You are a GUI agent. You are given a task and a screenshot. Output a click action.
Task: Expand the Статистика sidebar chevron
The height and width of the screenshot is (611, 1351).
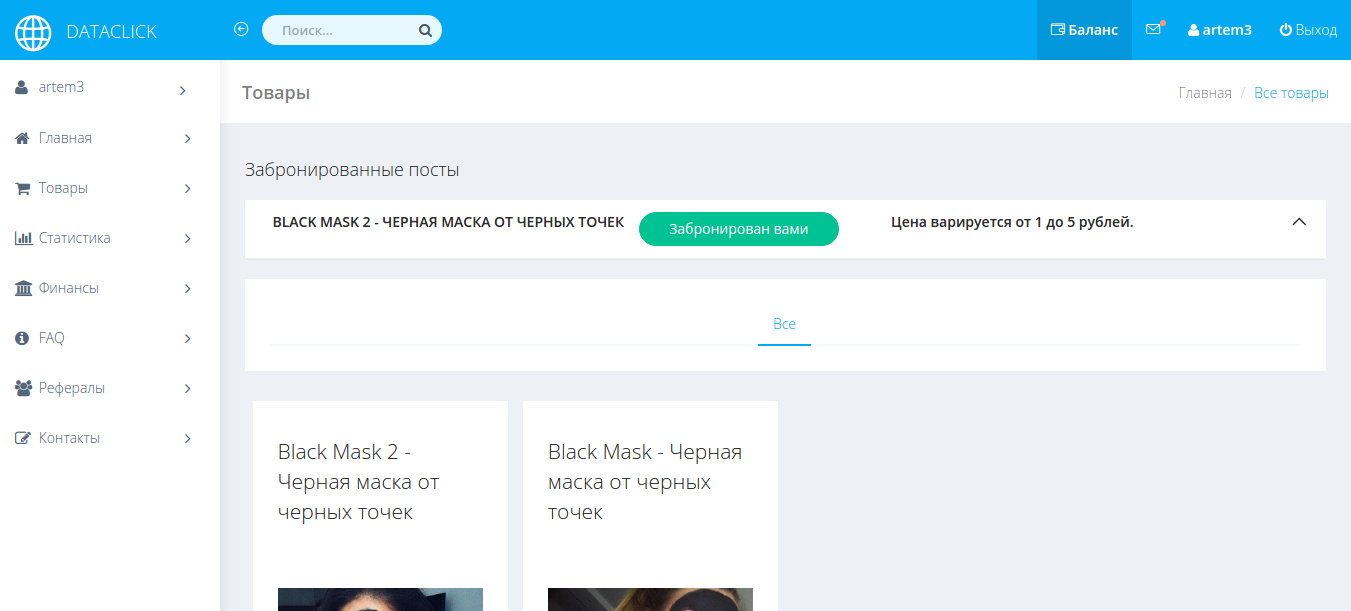[188, 239]
